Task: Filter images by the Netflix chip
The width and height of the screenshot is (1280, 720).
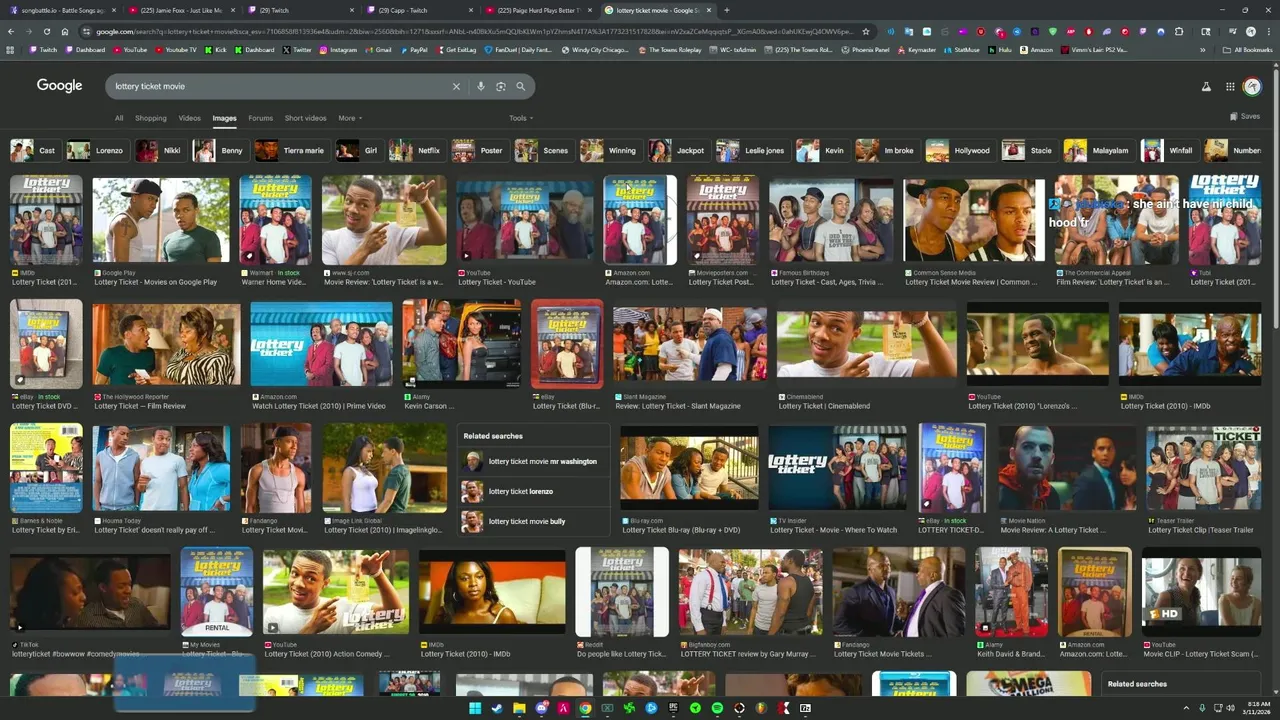Action: [x=415, y=150]
